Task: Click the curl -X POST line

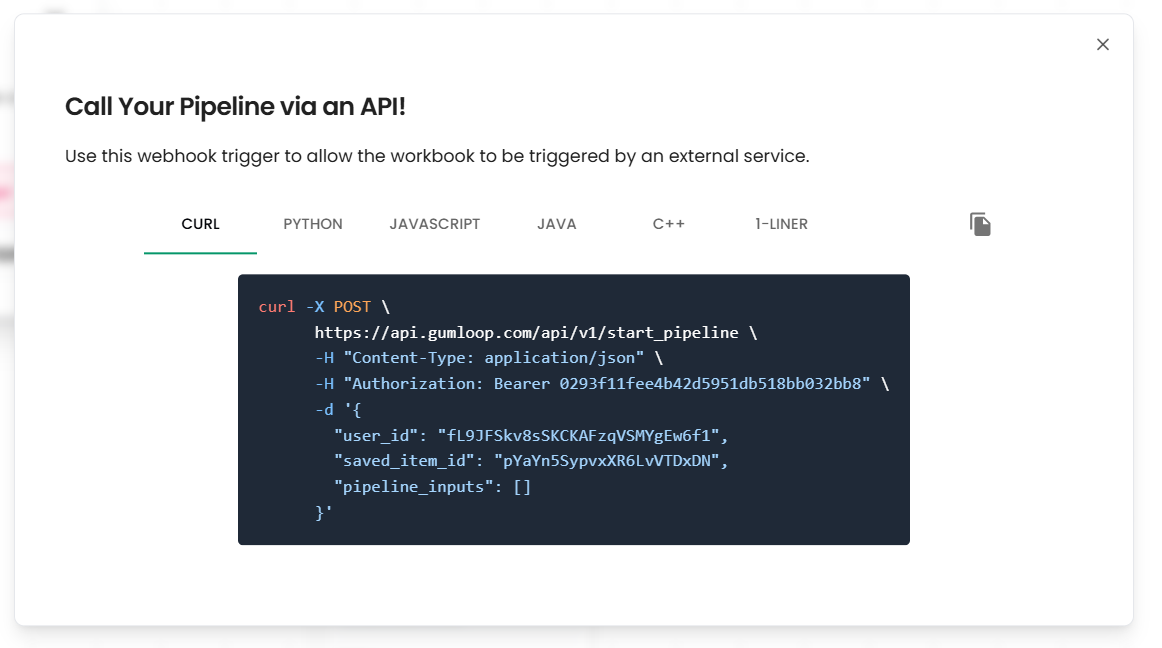Action: coord(324,306)
